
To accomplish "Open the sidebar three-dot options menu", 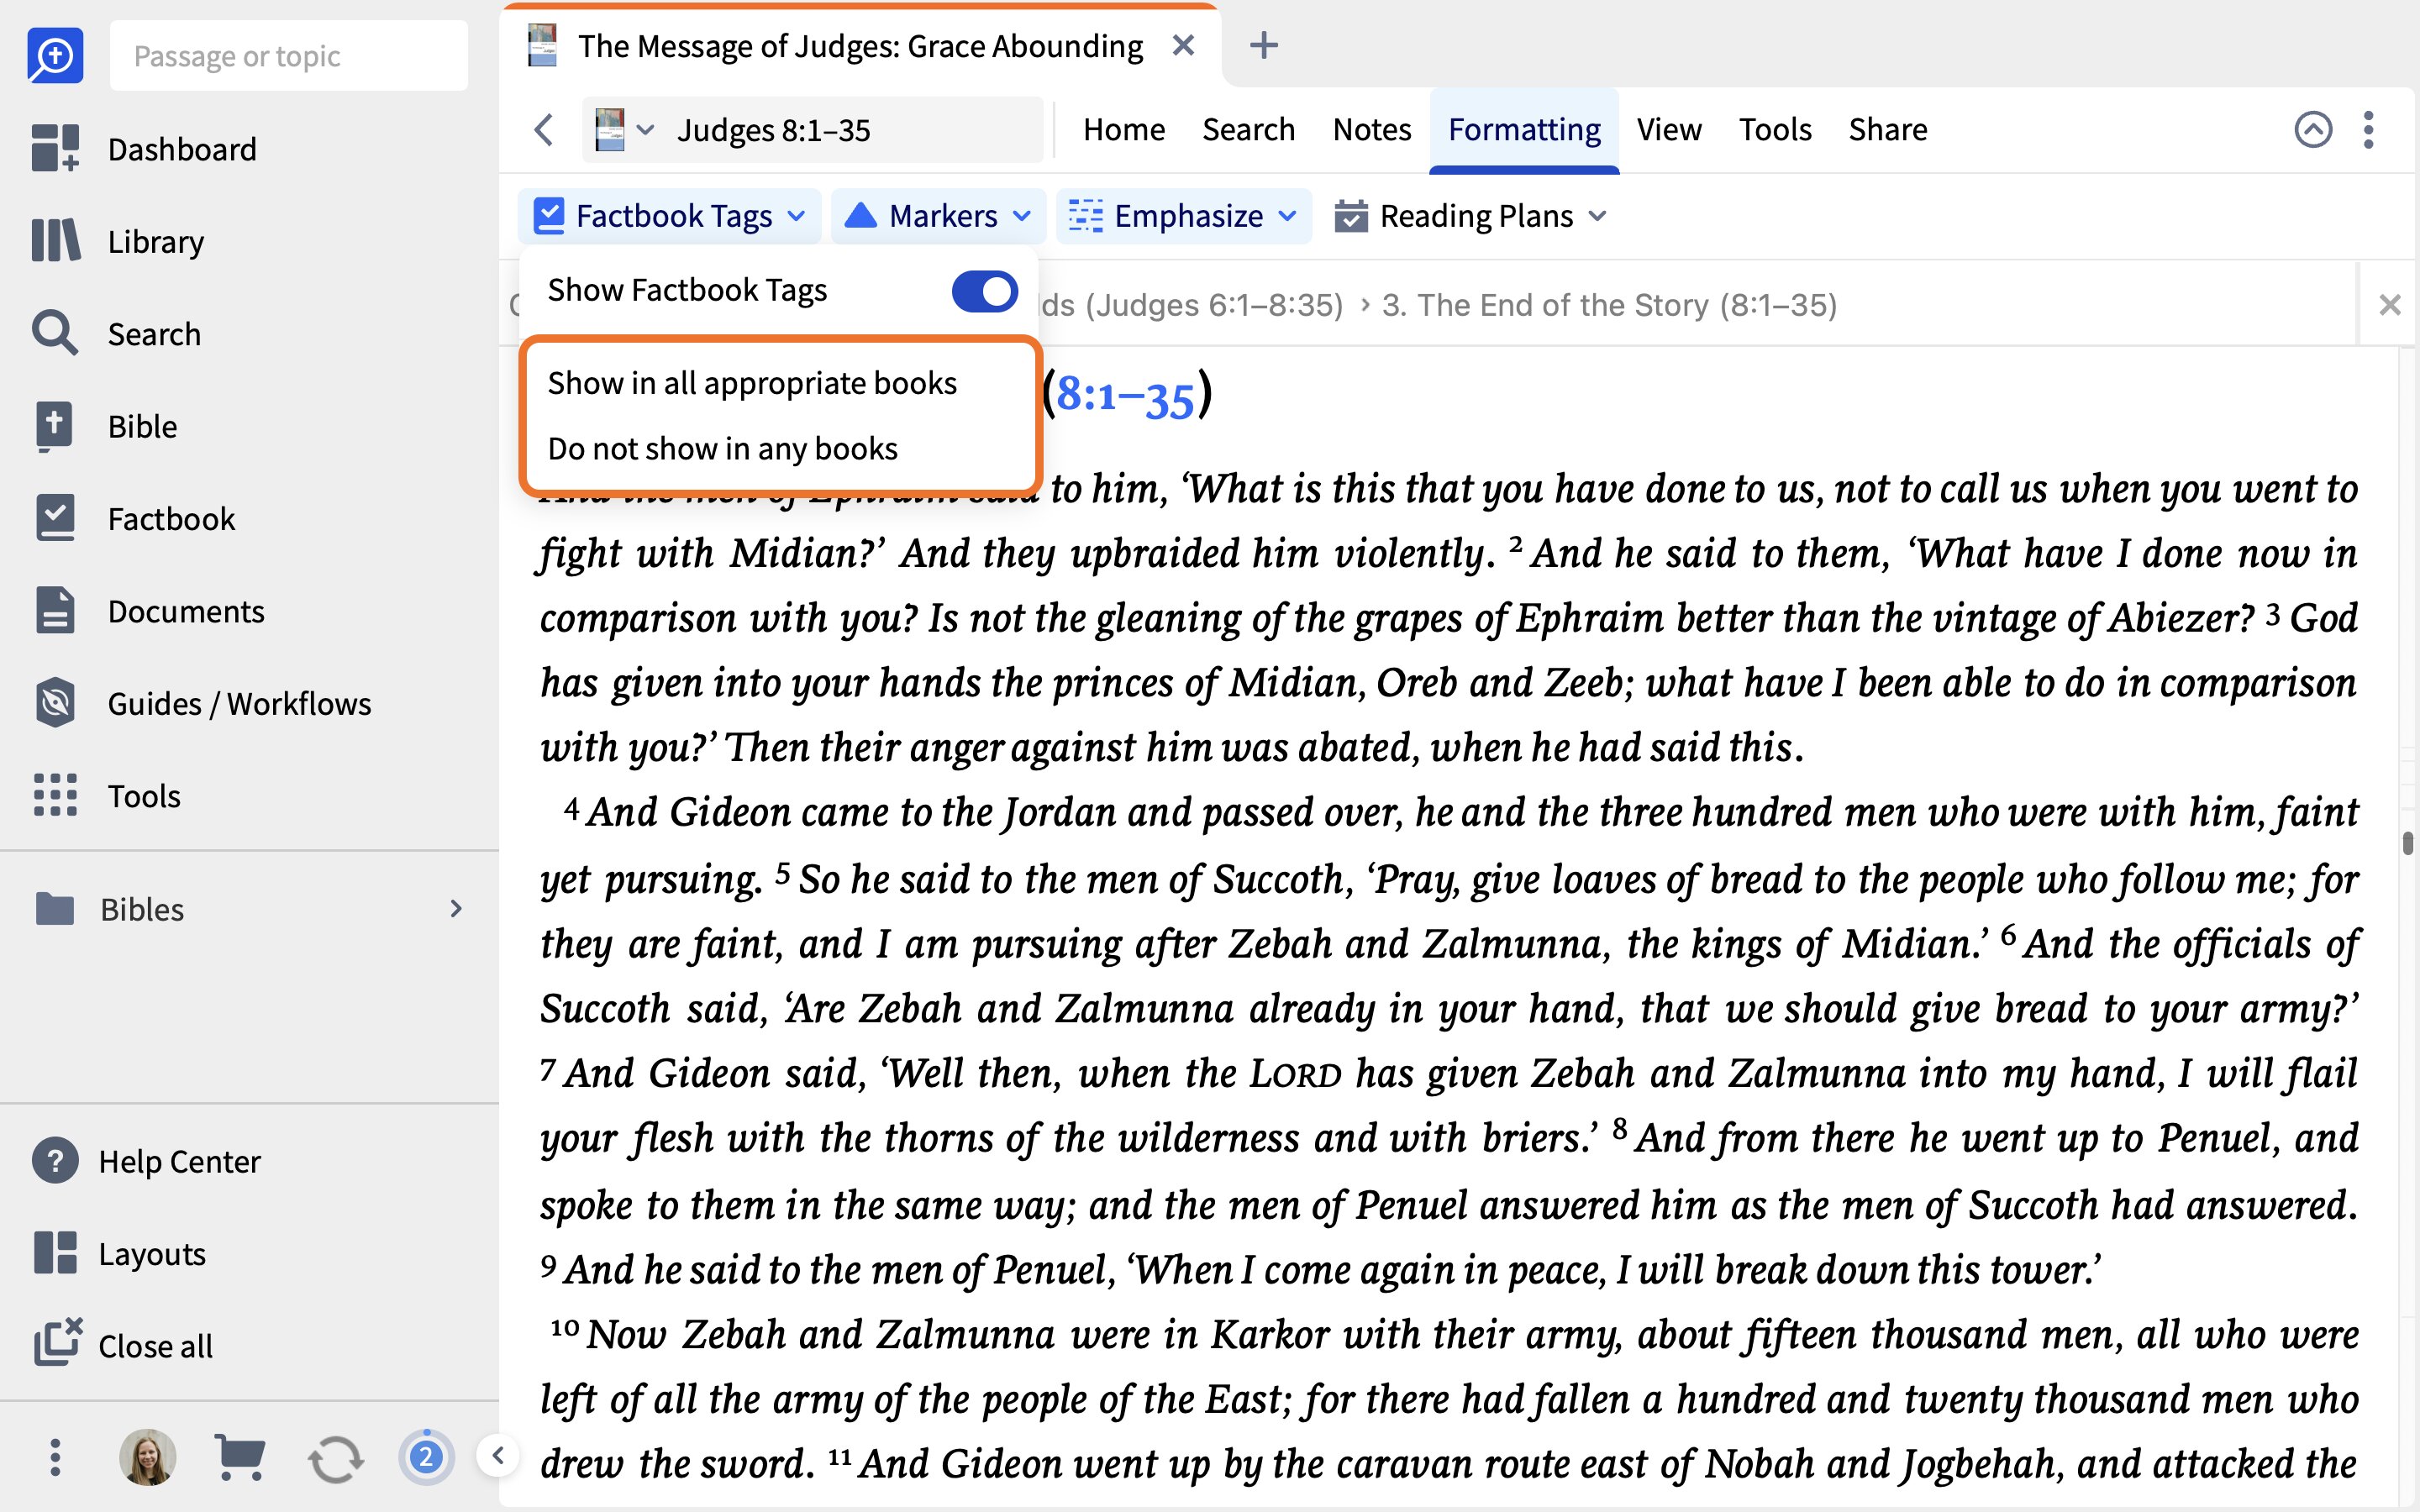I will 55,1457.
